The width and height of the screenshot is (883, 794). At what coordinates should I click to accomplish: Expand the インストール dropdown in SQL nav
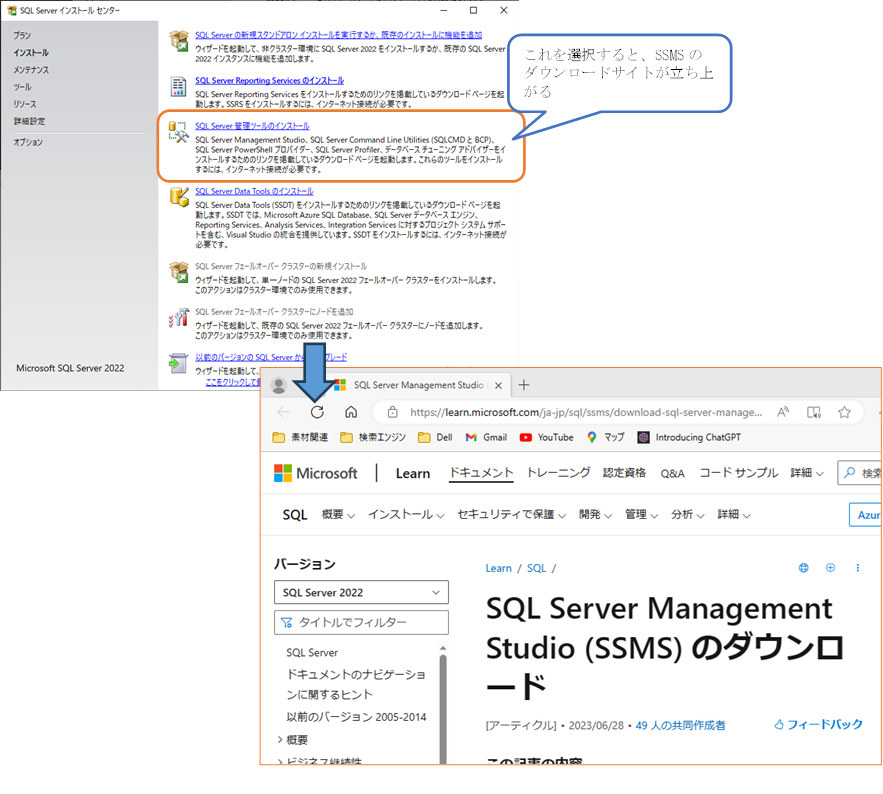point(406,515)
